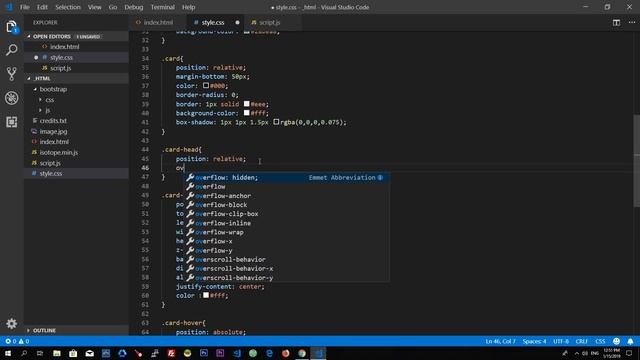Viewport: 640px width, 360px height.
Task: Open the Windows Action Center
Action: 630,353
